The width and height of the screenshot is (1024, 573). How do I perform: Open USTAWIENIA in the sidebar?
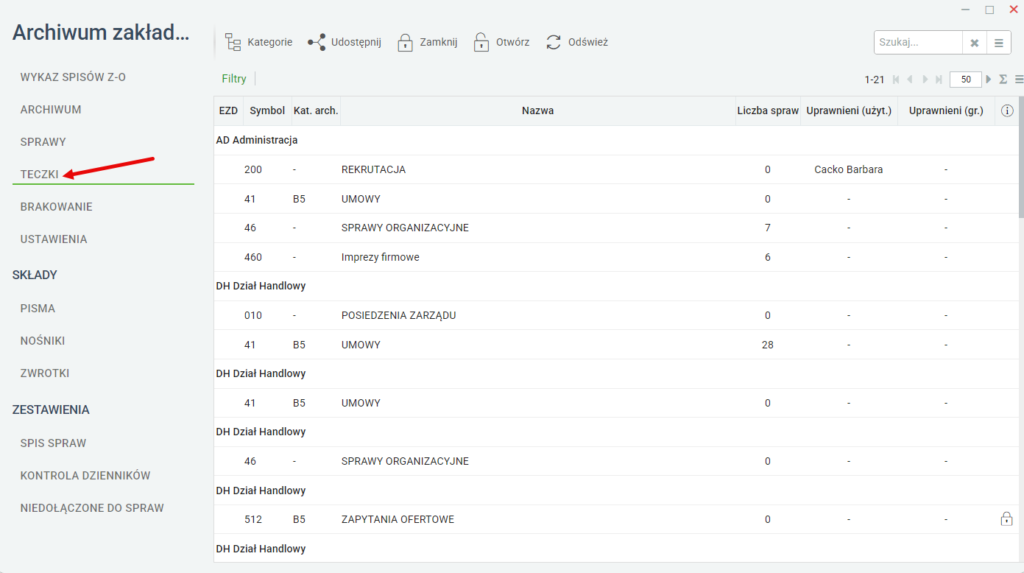click(x=54, y=239)
